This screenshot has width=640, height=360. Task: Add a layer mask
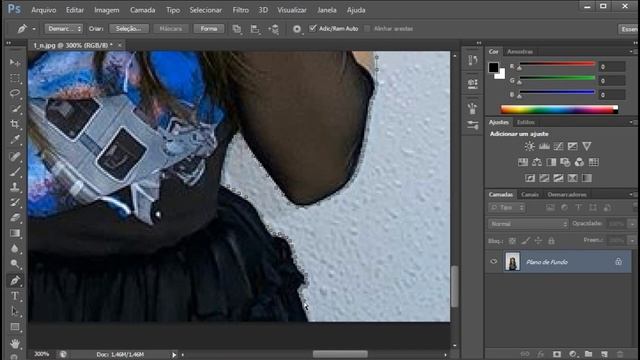556,354
